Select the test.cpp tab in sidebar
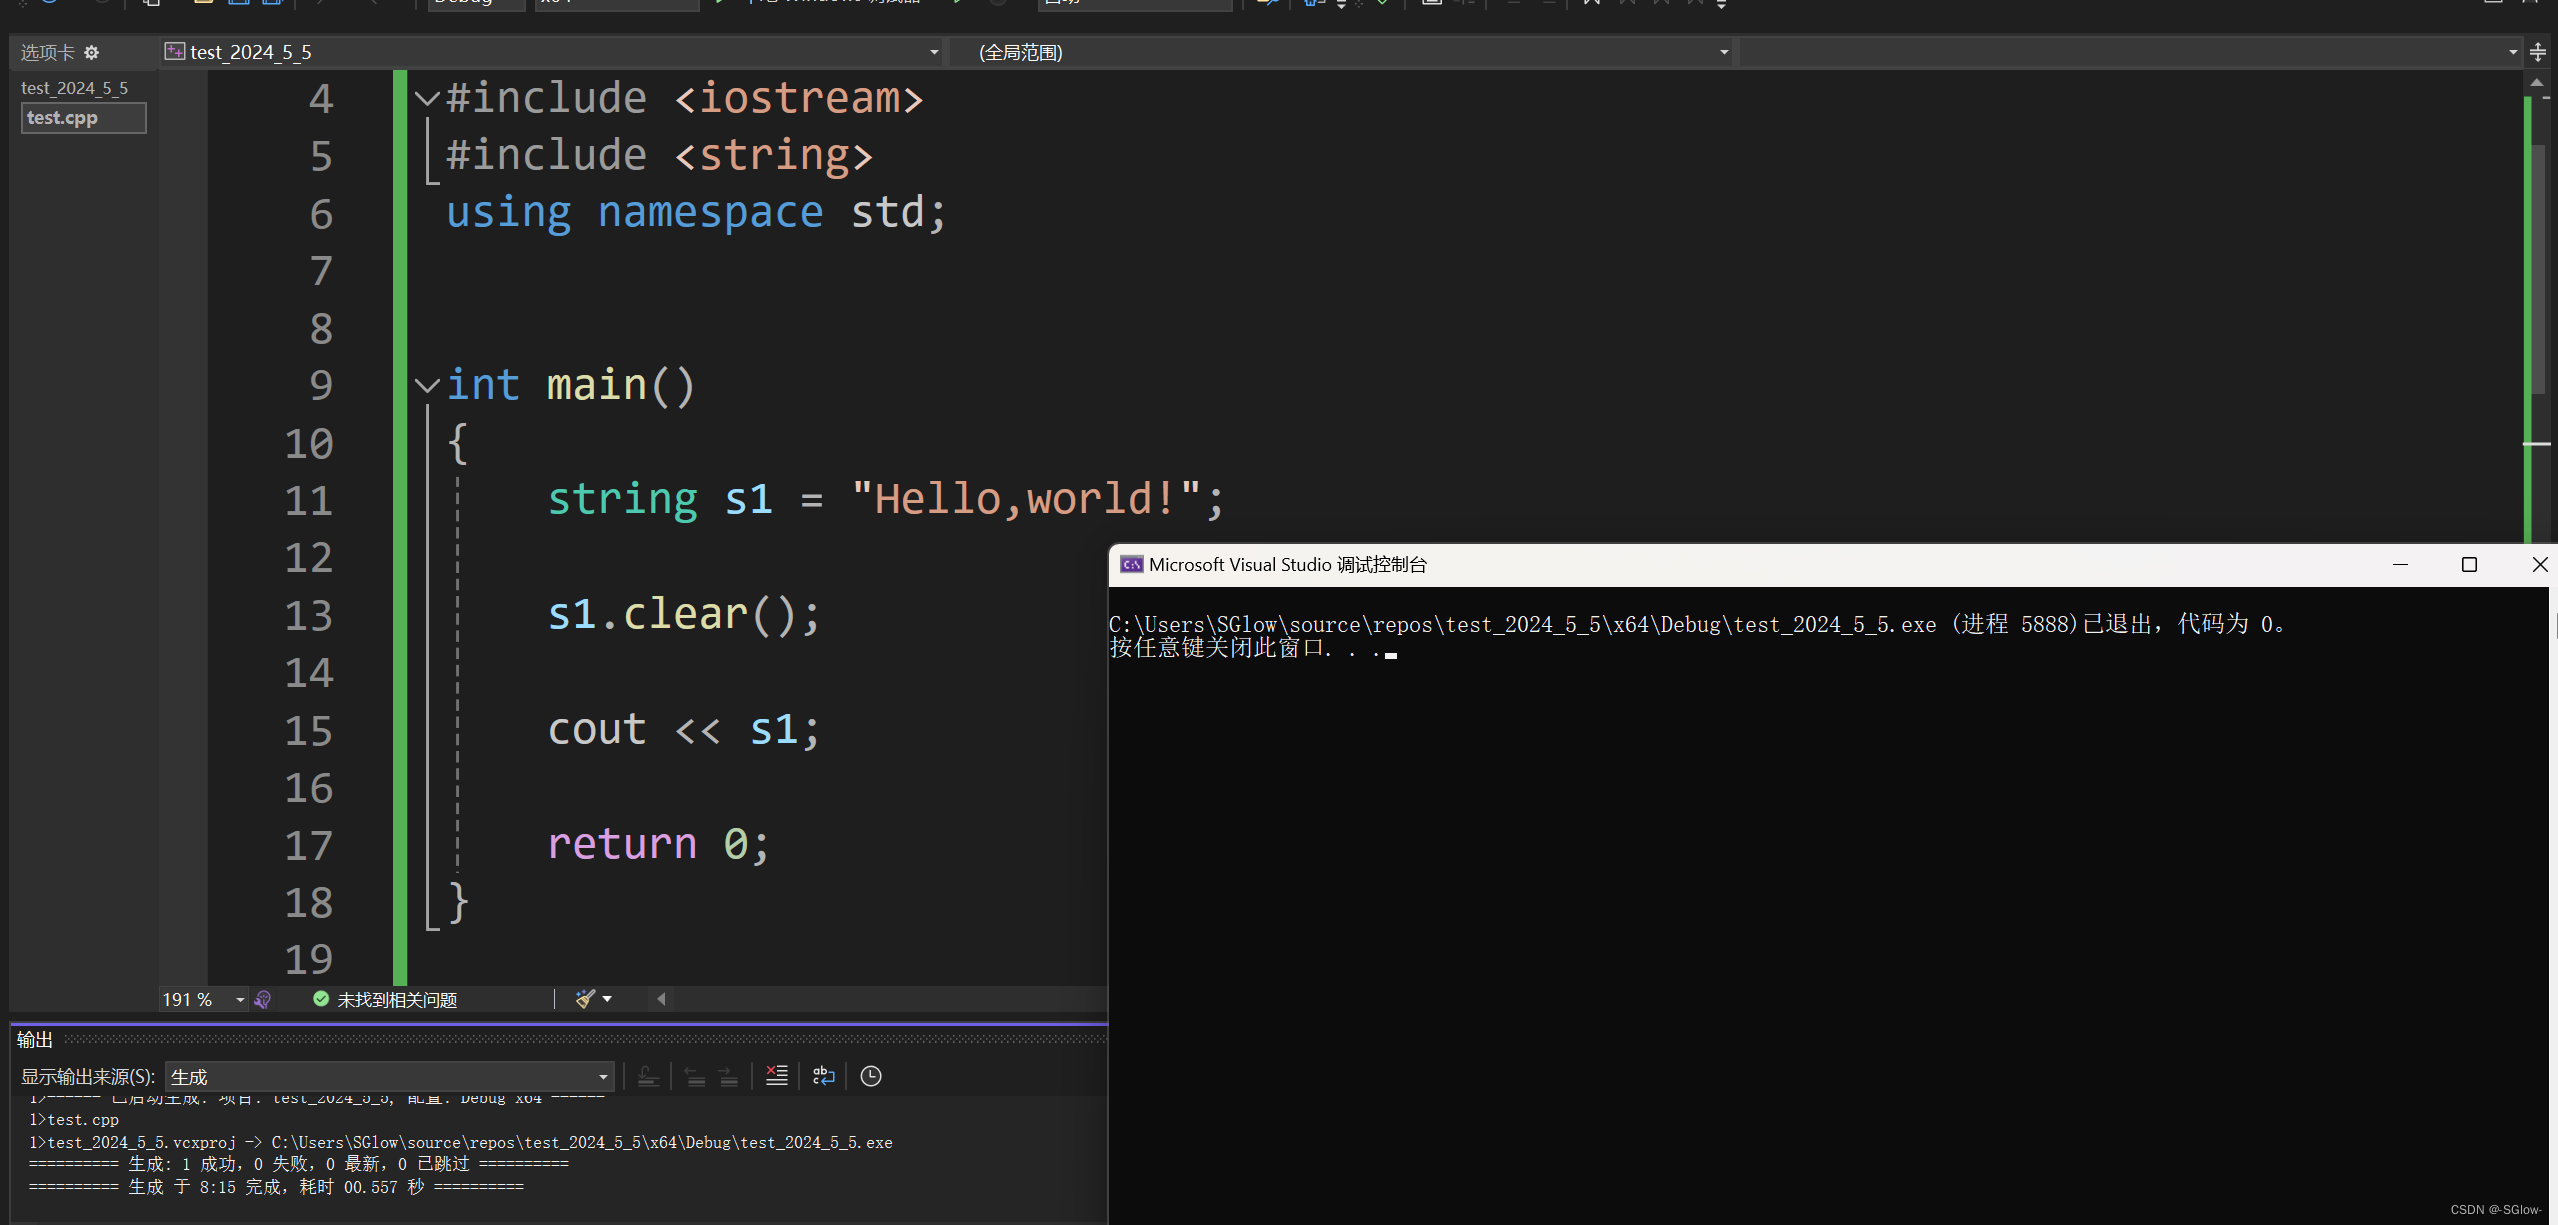The image size is (2558, 1225). 83,118
